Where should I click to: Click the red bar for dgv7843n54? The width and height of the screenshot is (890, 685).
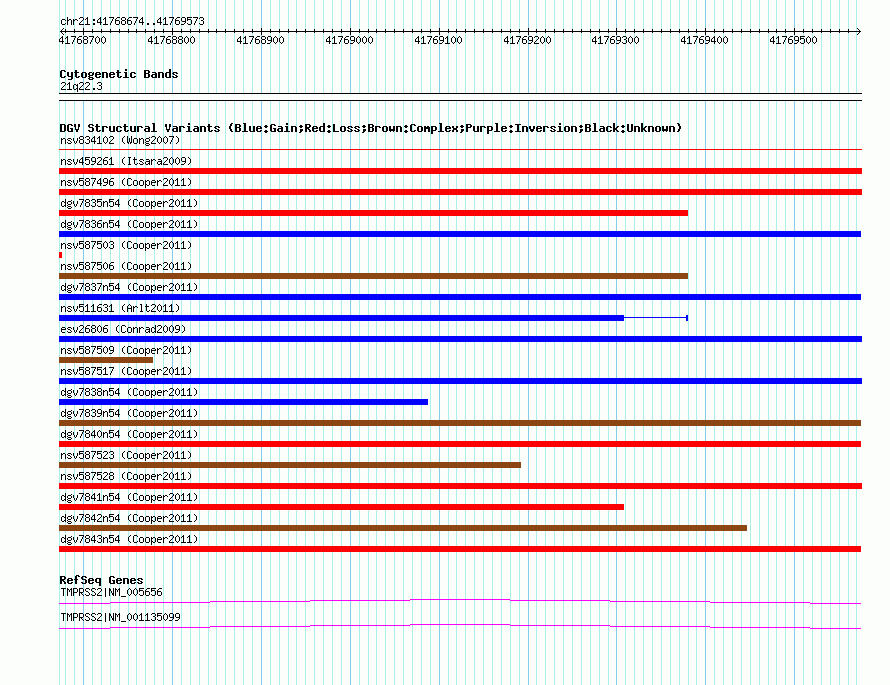click(x=460, y=549)
